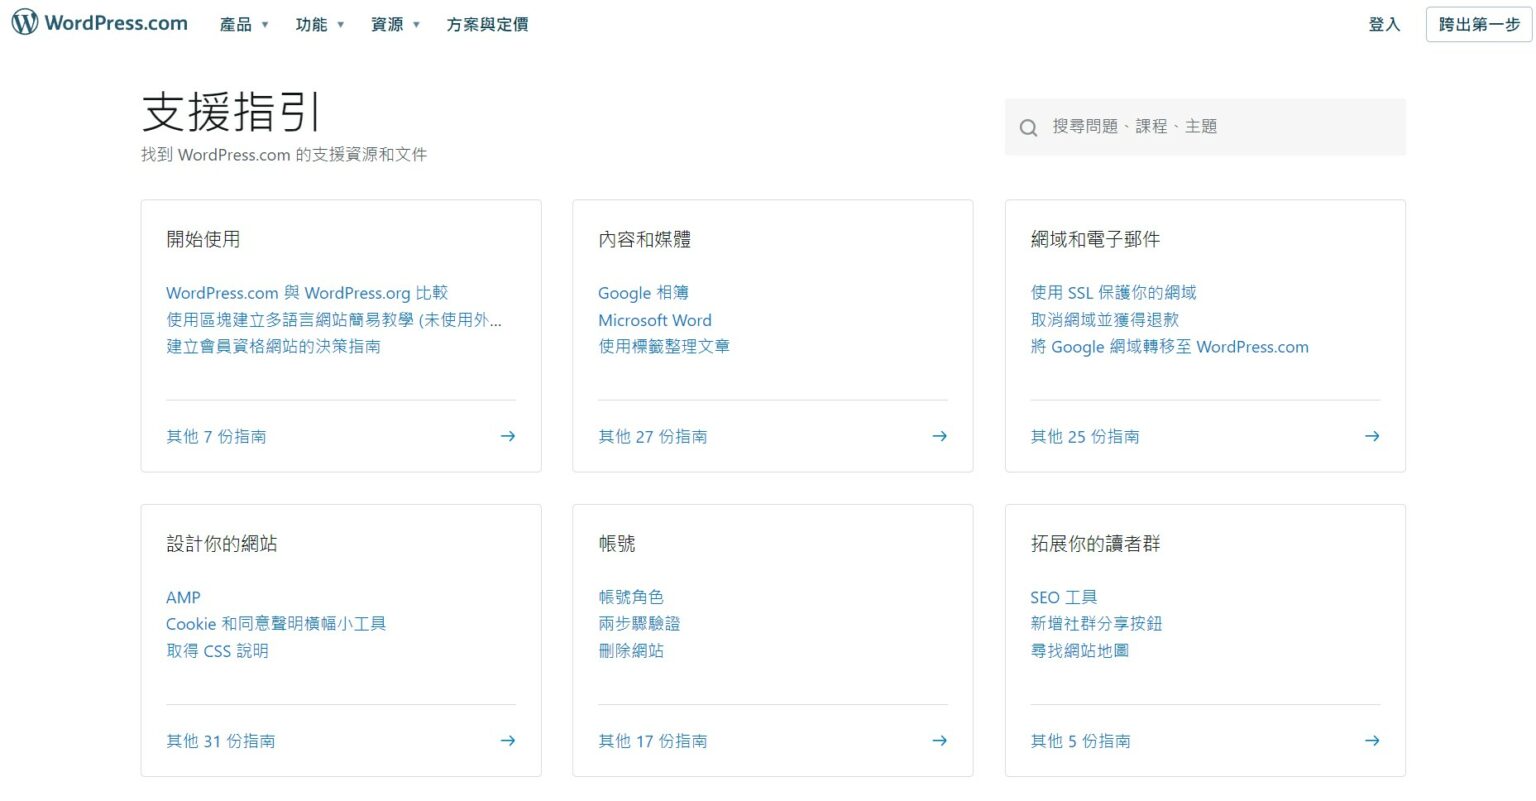Expand the 產品 dropdown menu
This screenshot has width=1536, height=801.
click(244, 25)
